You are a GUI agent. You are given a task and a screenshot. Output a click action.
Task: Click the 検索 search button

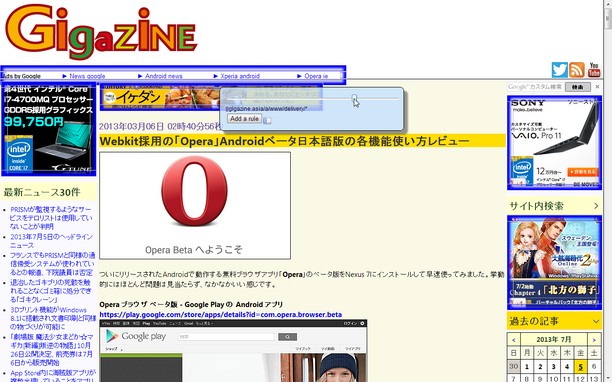pyautogui.click(x=578, y=87)
